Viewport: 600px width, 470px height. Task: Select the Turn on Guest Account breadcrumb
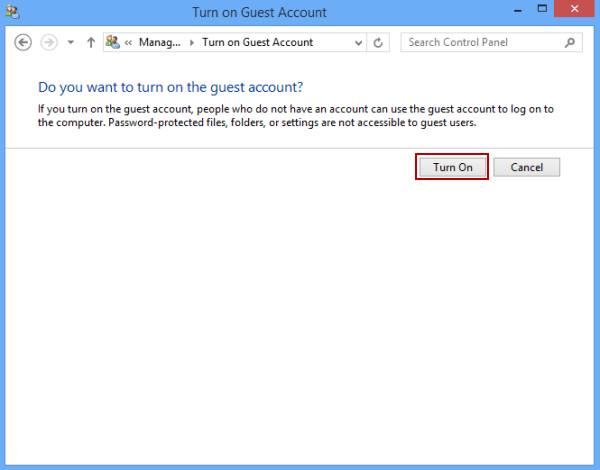(257, 43)
